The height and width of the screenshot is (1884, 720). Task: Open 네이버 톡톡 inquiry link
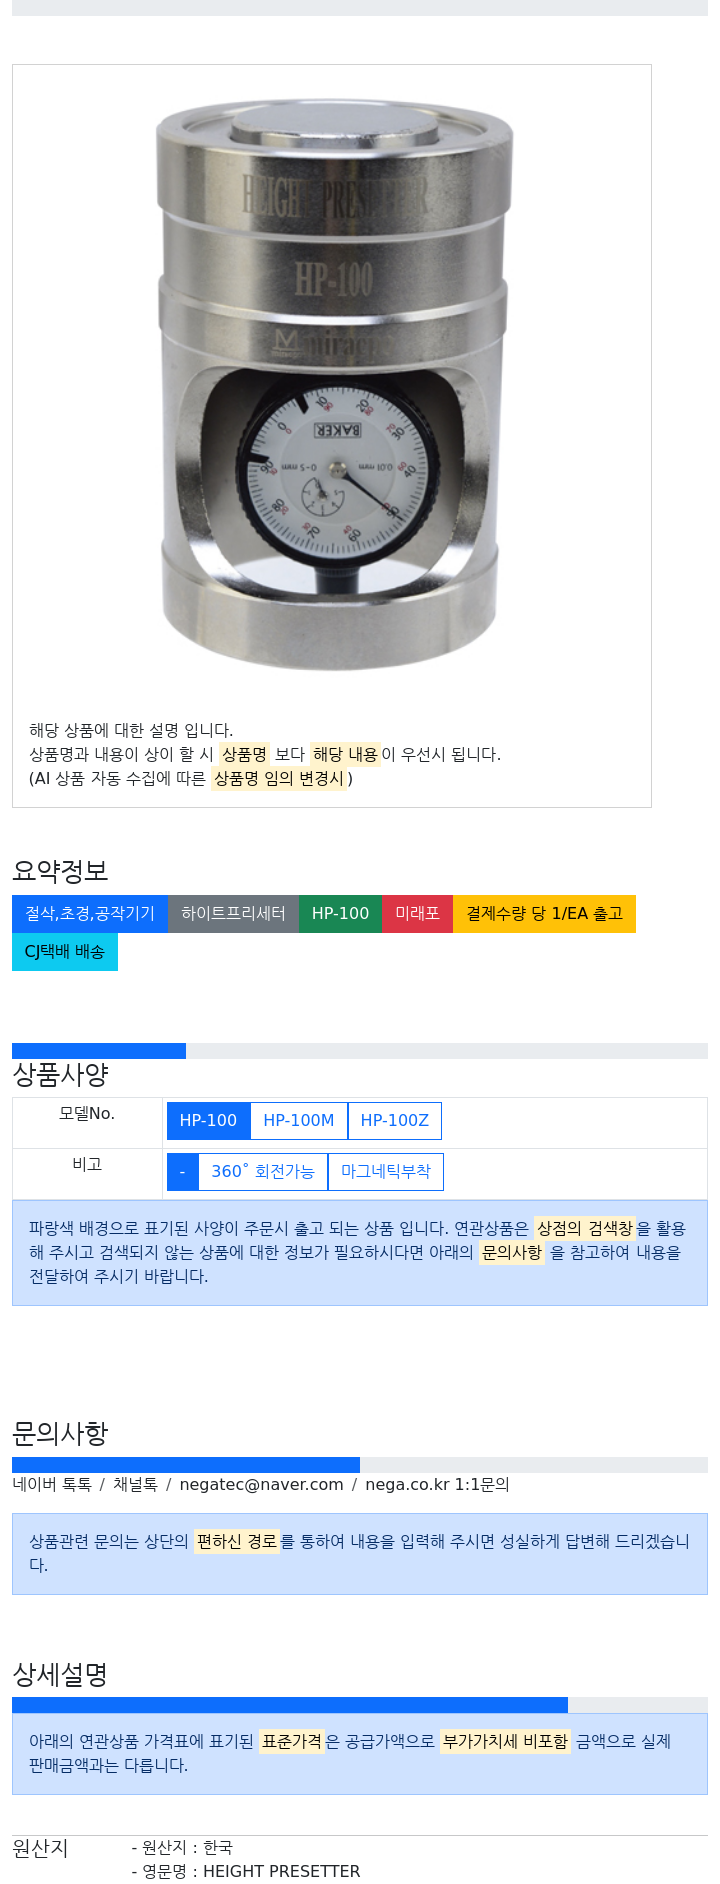click(x=52, y=1485)
